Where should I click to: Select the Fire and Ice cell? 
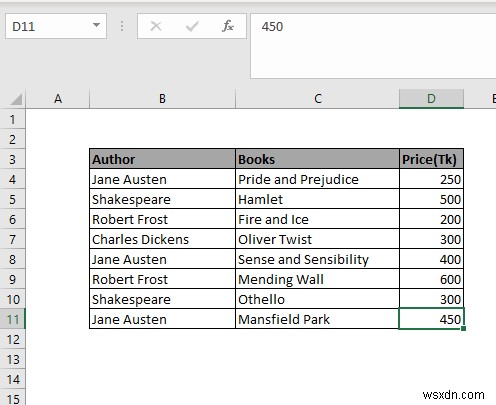coord(317,219)
